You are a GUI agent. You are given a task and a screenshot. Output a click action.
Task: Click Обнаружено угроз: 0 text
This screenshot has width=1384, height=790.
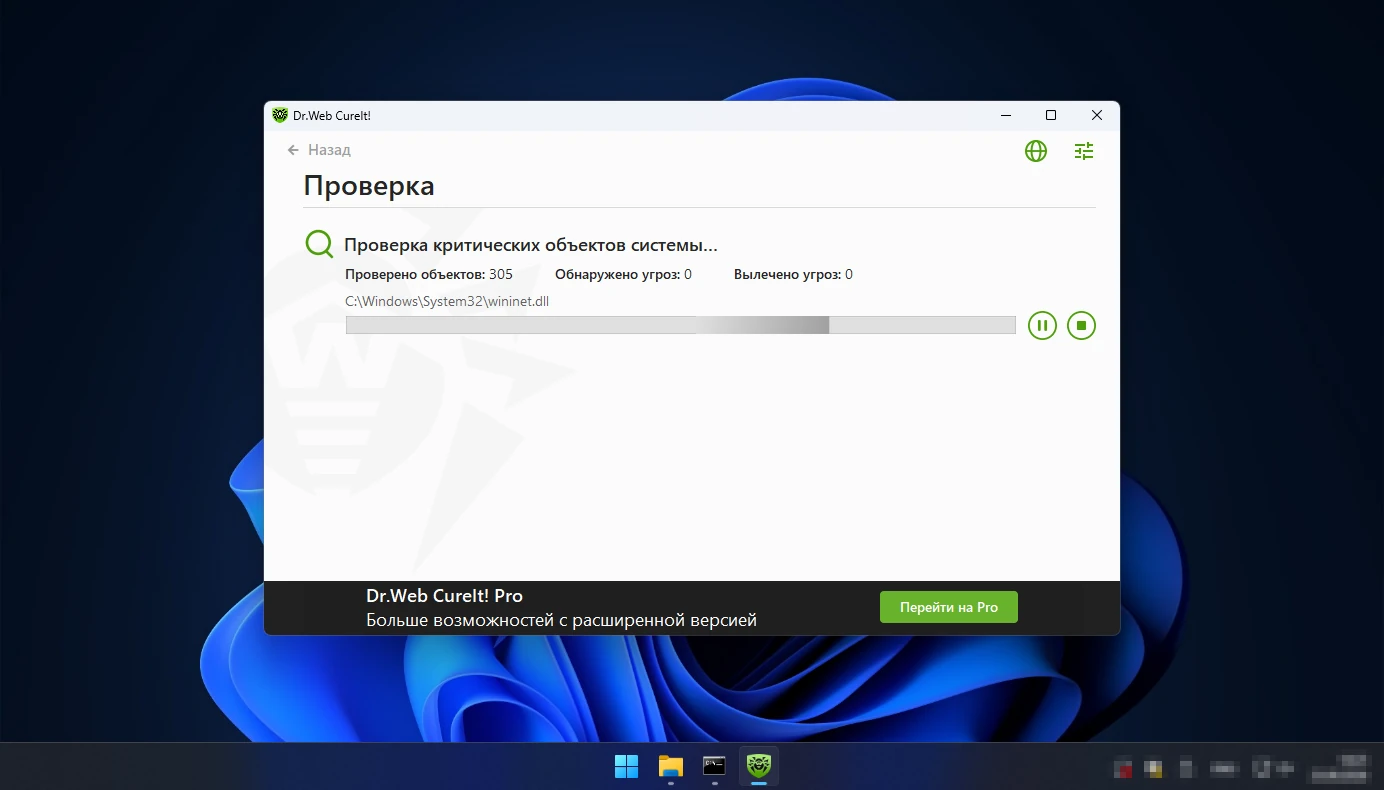(x=623, y=274)
